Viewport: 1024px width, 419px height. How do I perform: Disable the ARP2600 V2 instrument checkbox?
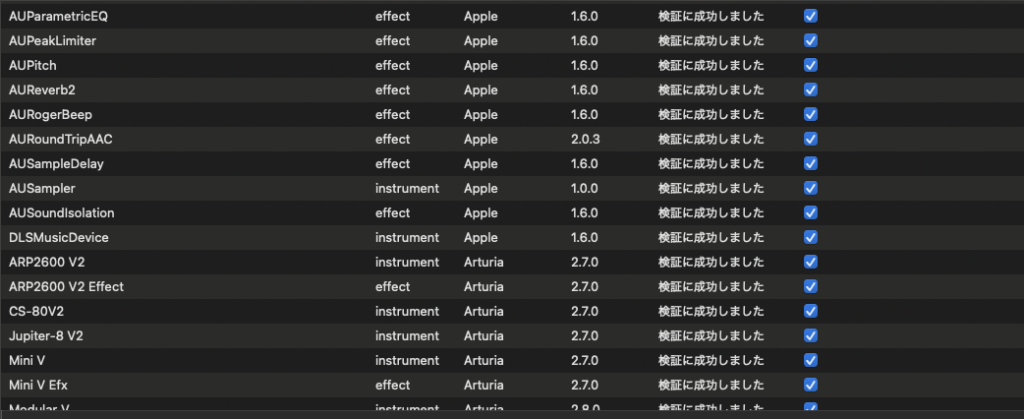pyautogui.click(x=811, y=262)
